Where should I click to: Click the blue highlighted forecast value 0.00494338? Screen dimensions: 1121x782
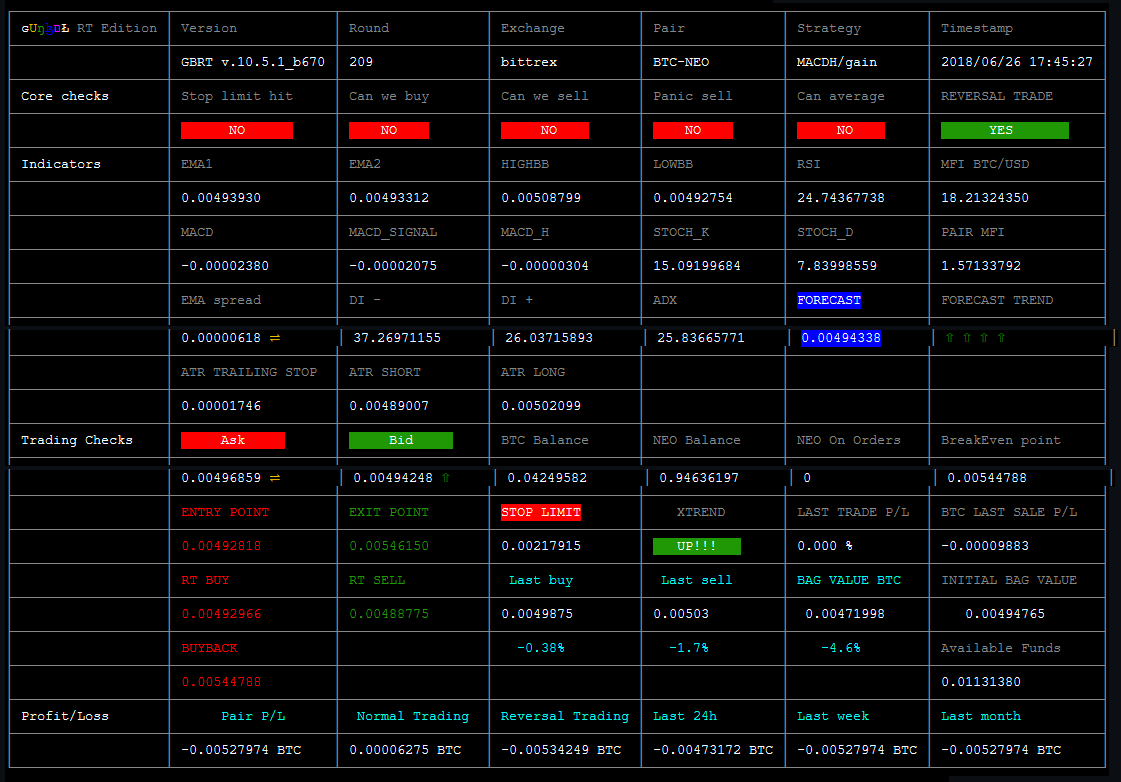point(841,338)
